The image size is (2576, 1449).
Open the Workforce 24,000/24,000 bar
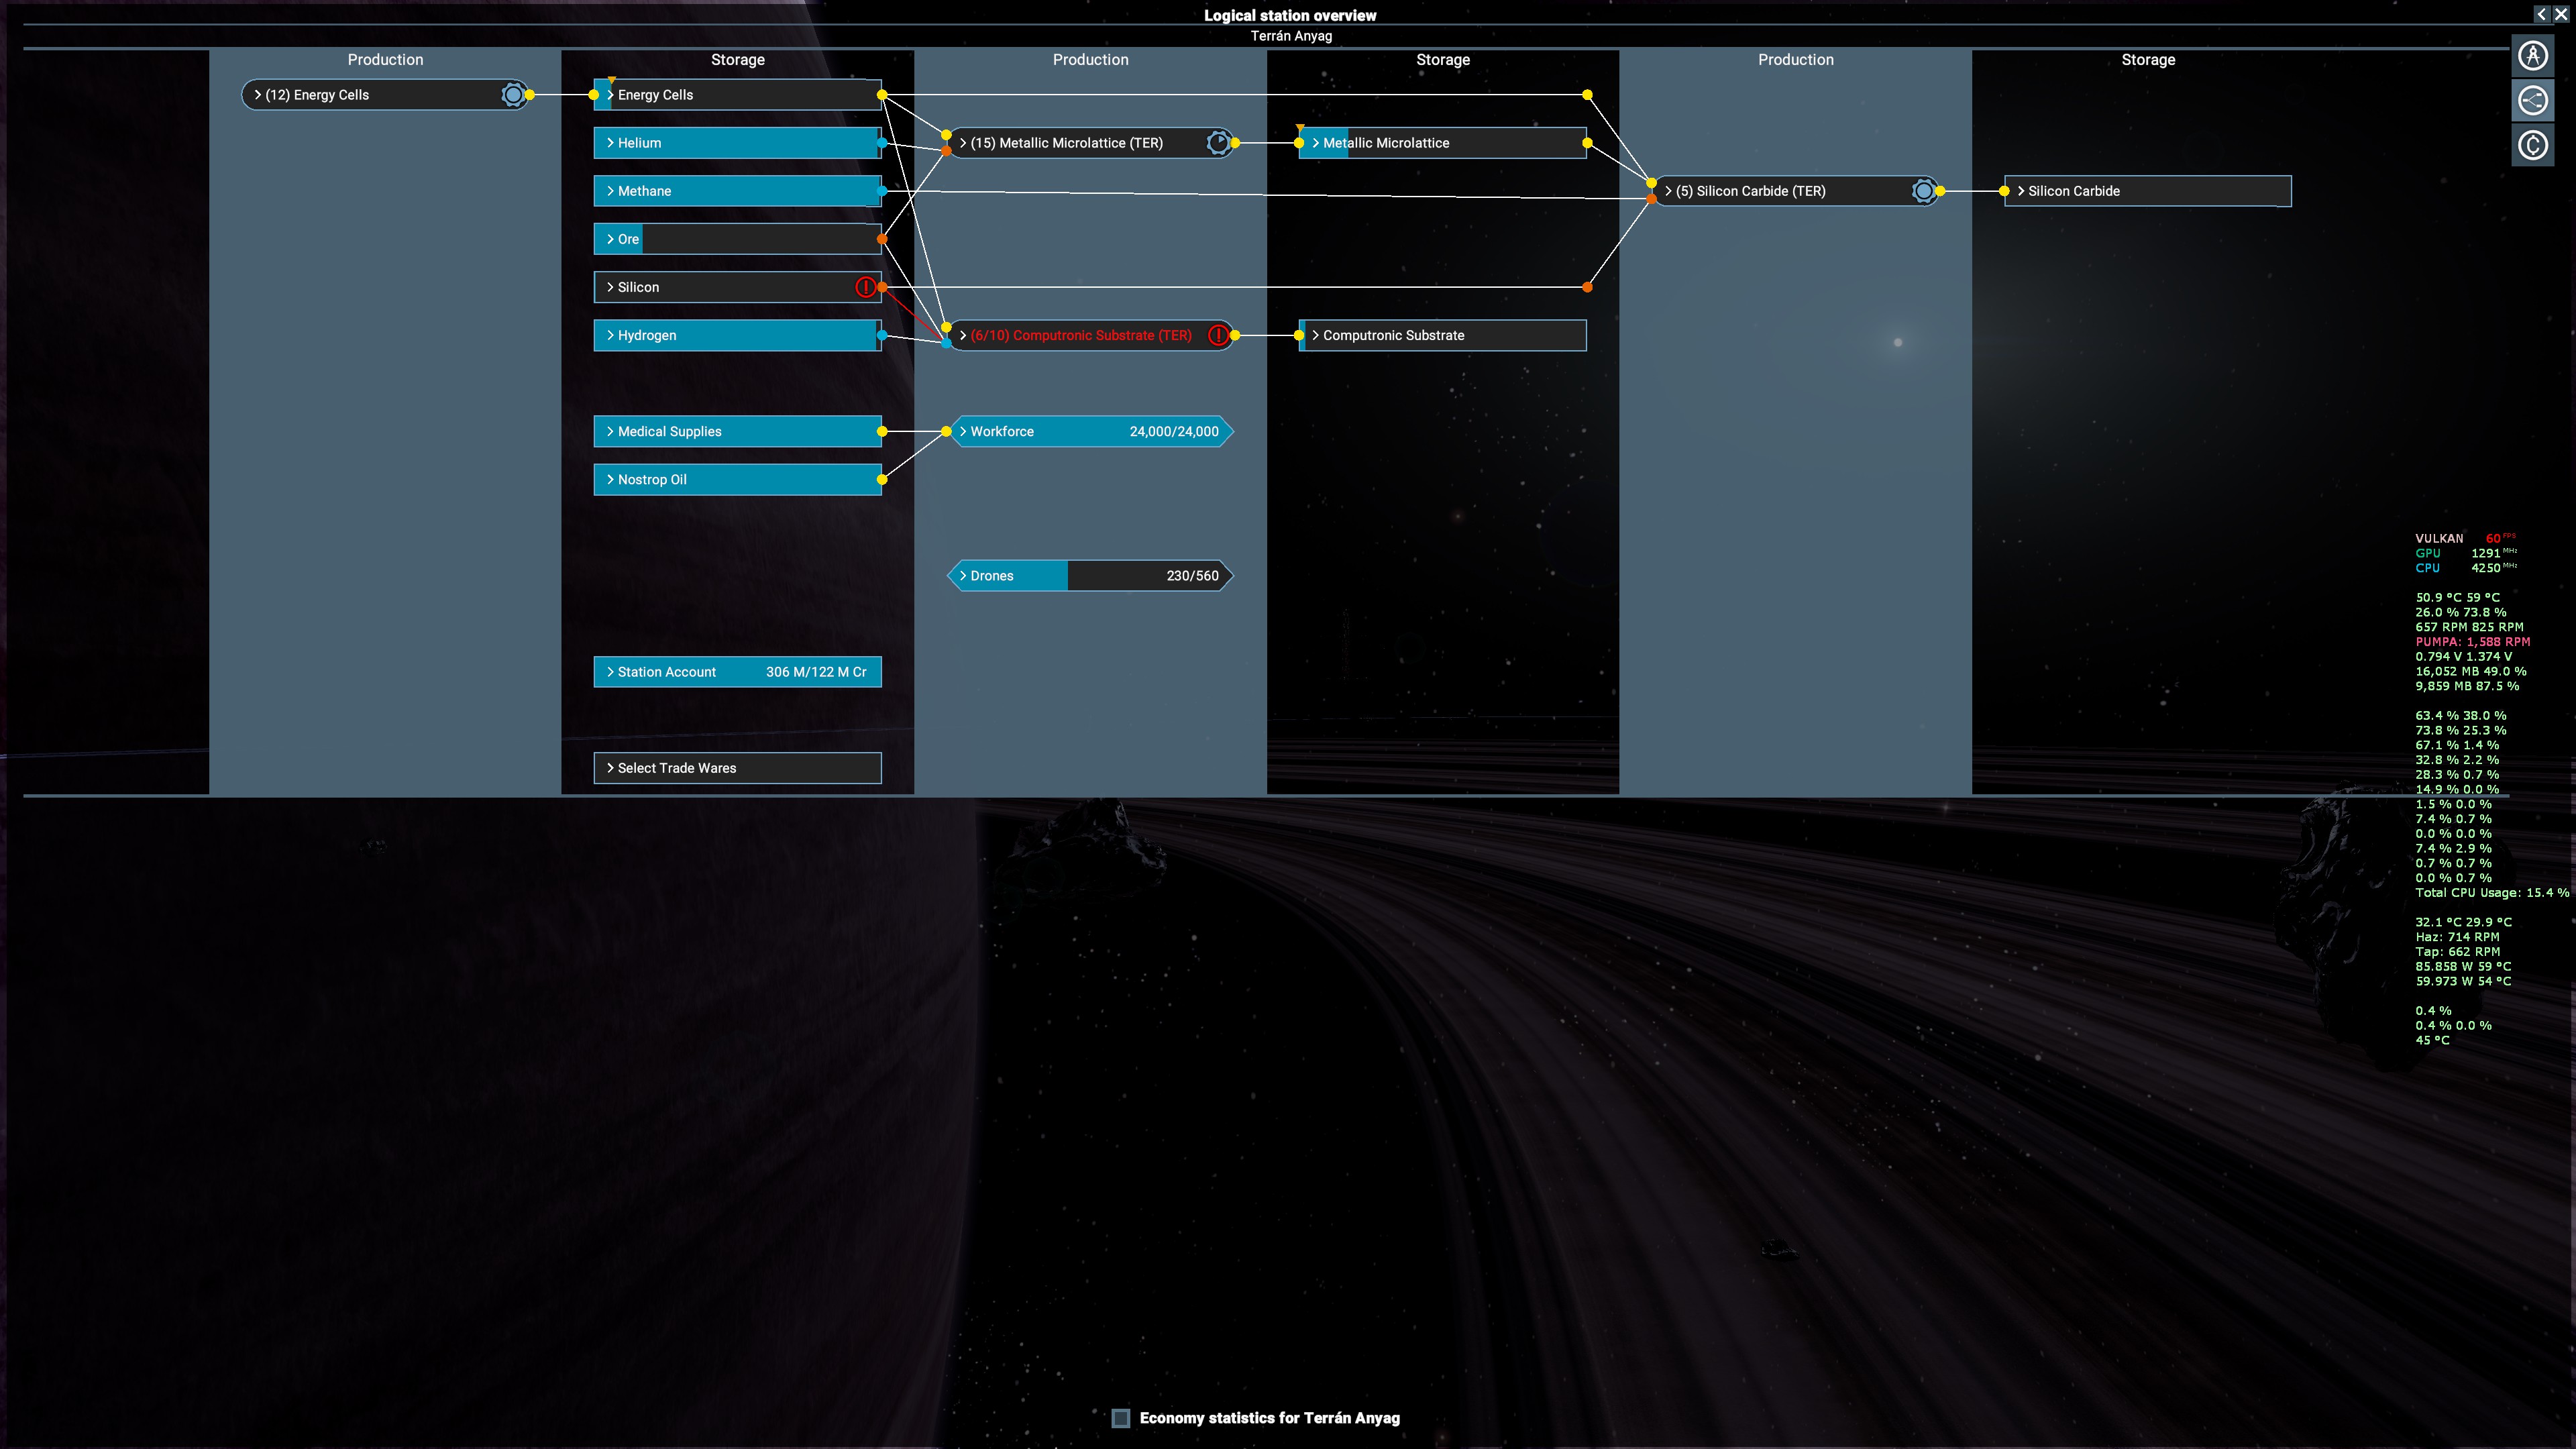[x=1090, y=431]
